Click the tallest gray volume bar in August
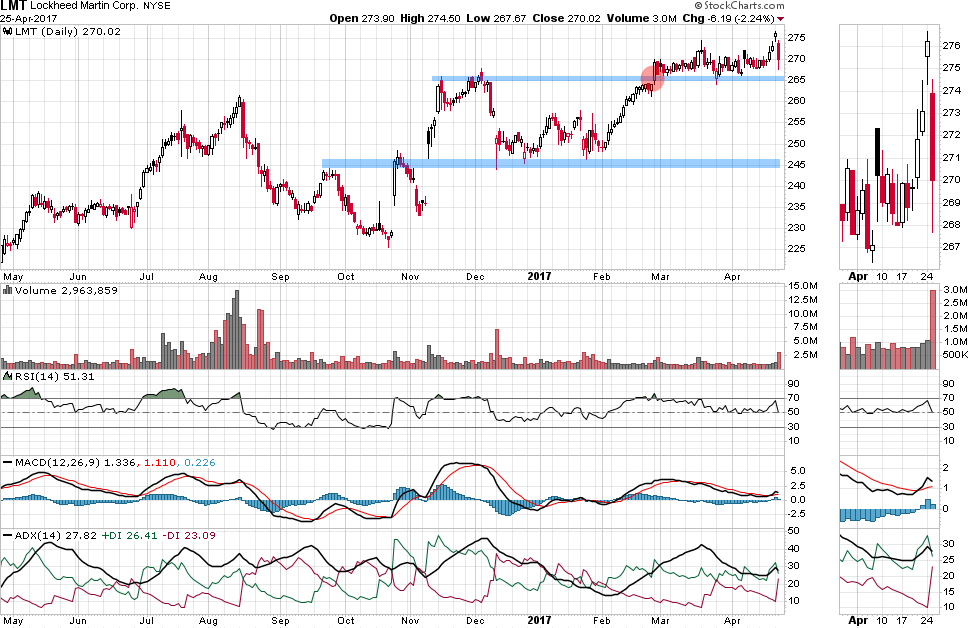Viewport: 968px width, 628px height. (236, 329)
